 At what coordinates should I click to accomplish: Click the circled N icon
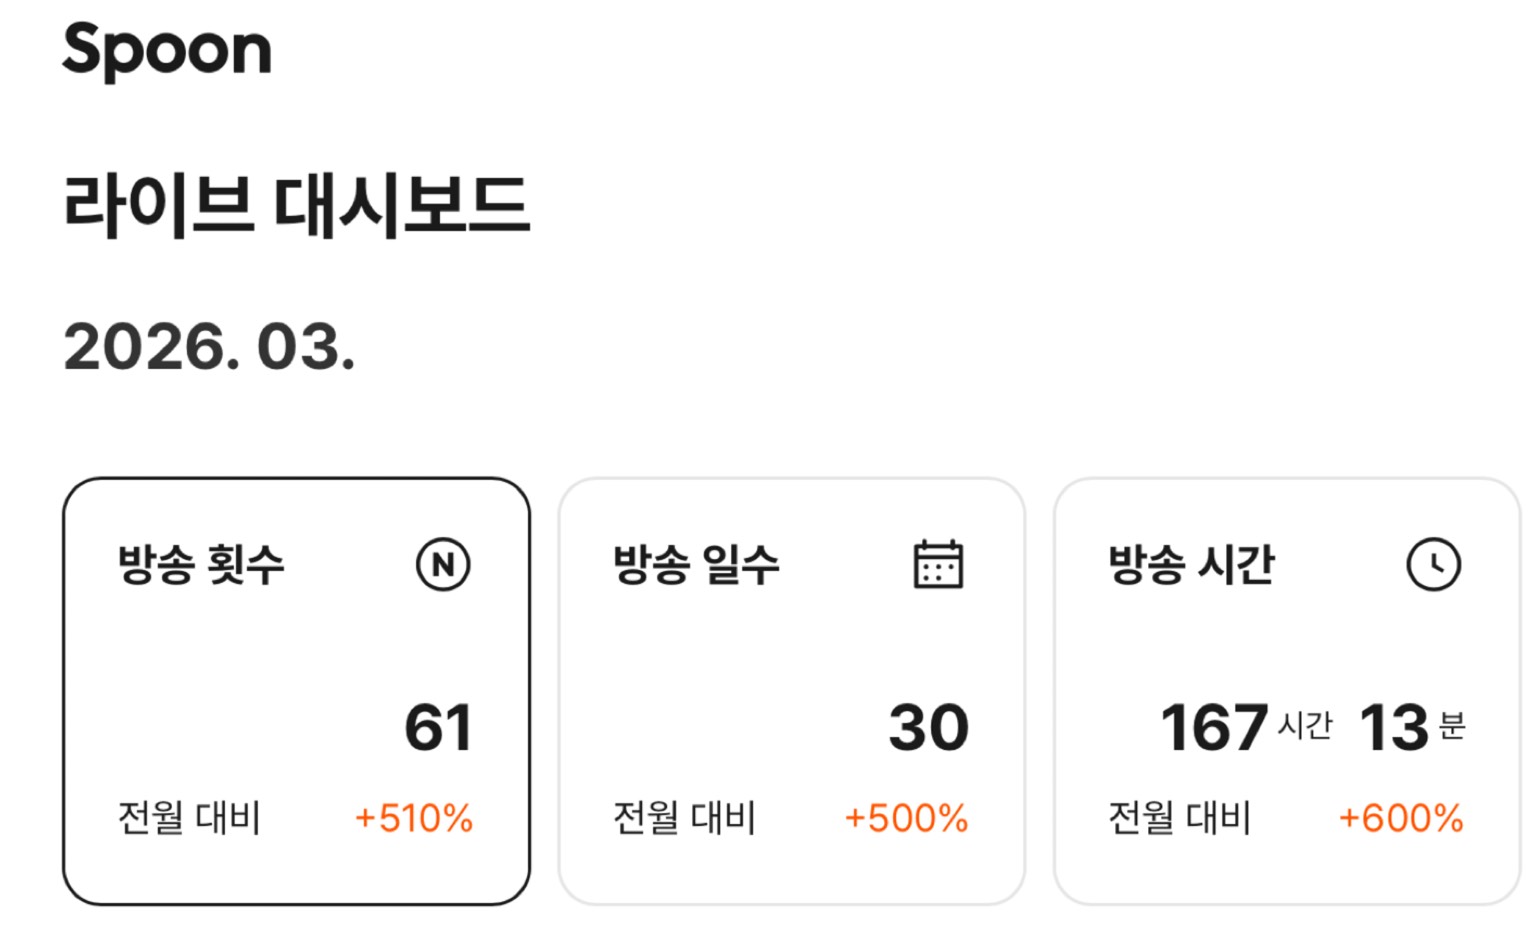coord(443,564)
